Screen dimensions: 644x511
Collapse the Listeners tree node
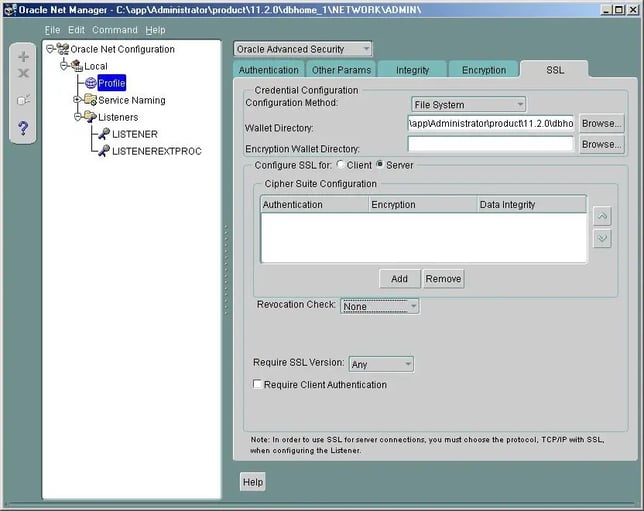[x=77, y=117]
